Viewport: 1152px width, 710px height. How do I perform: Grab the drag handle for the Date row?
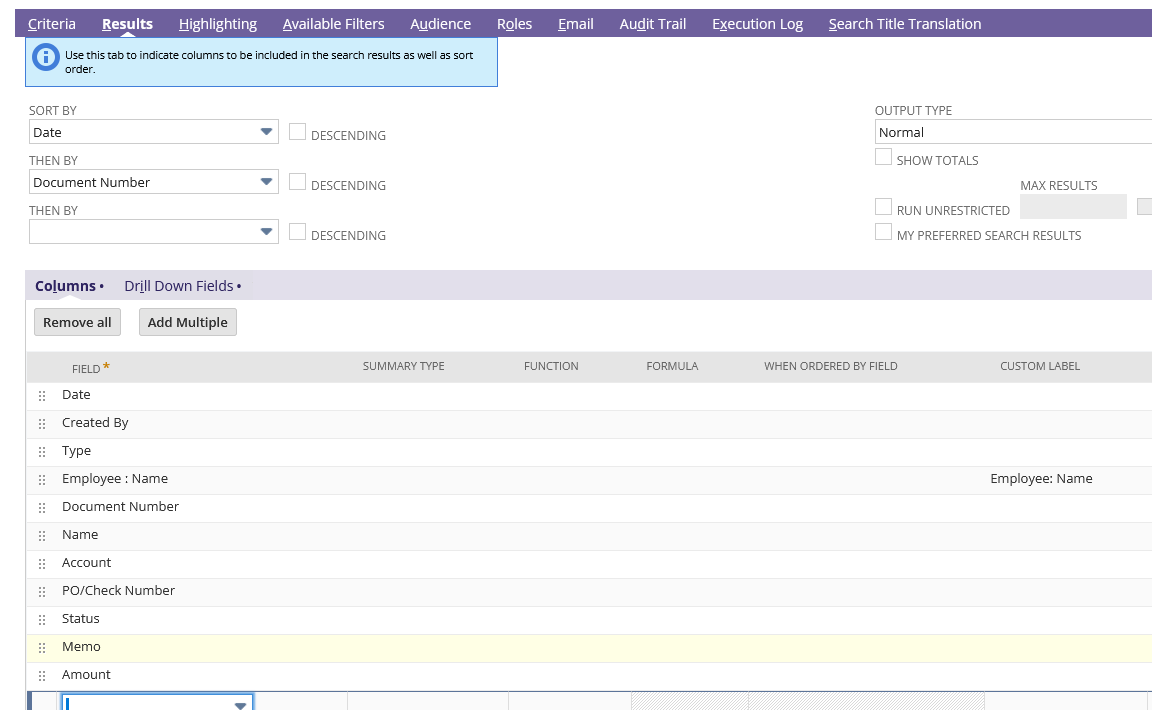pyautogui.click(x=42, y=395)
